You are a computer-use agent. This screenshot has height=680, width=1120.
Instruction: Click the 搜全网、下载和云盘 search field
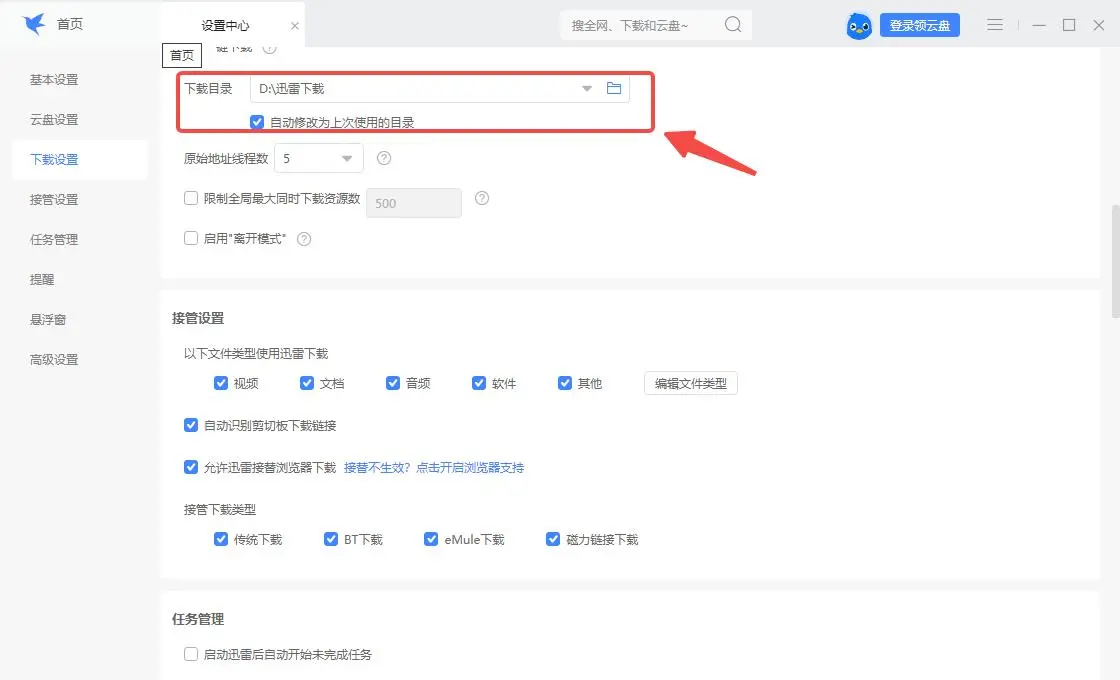[640, 25]
